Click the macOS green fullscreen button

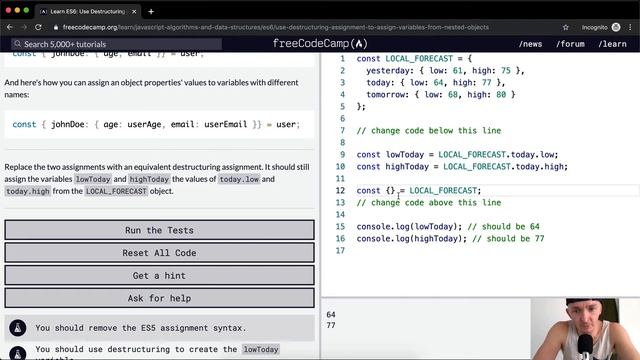(26, 10)
